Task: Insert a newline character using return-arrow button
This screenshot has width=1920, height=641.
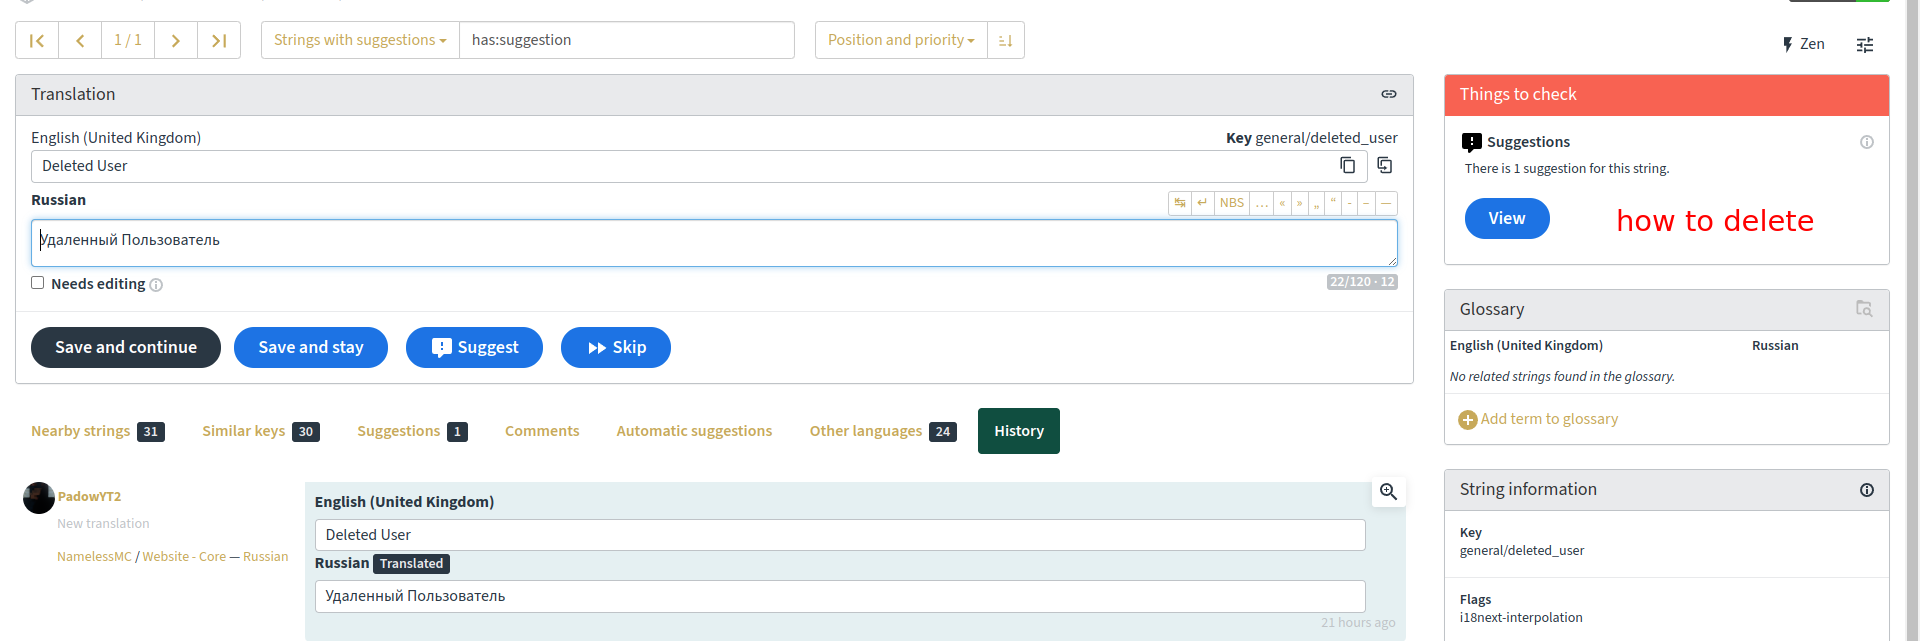Action: click(1203, 203)
